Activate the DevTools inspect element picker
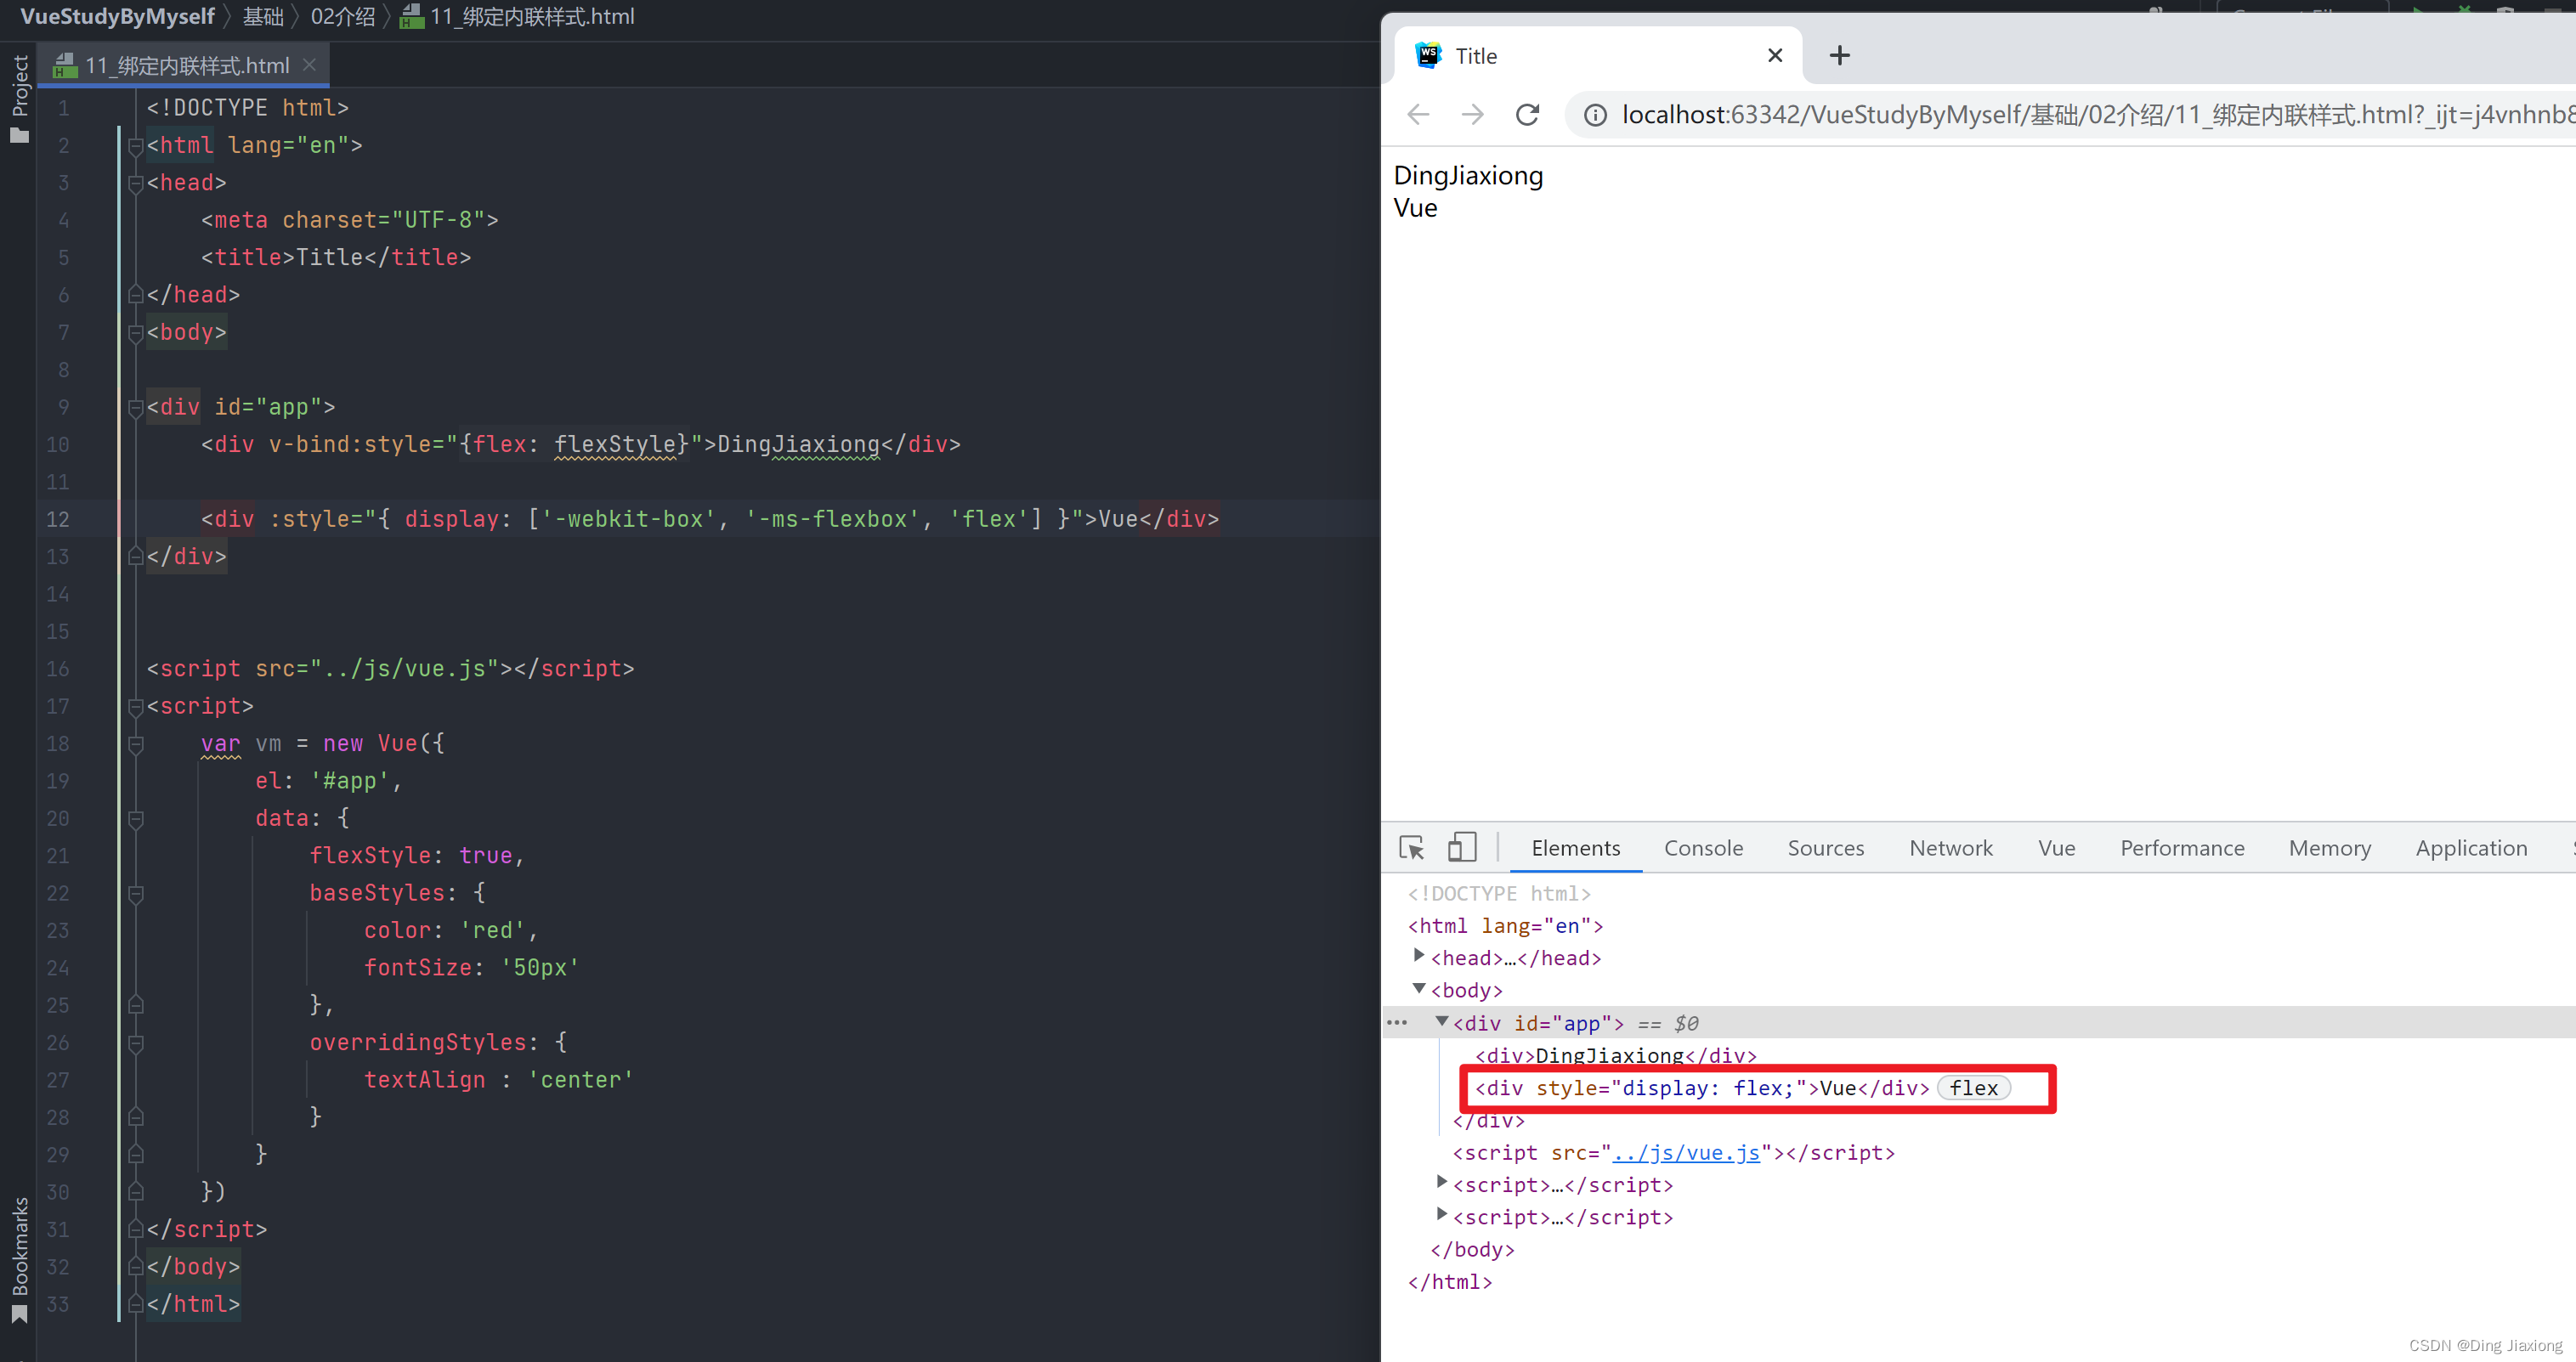This screenshot has height=1362, width=2576. (1411, 848)
